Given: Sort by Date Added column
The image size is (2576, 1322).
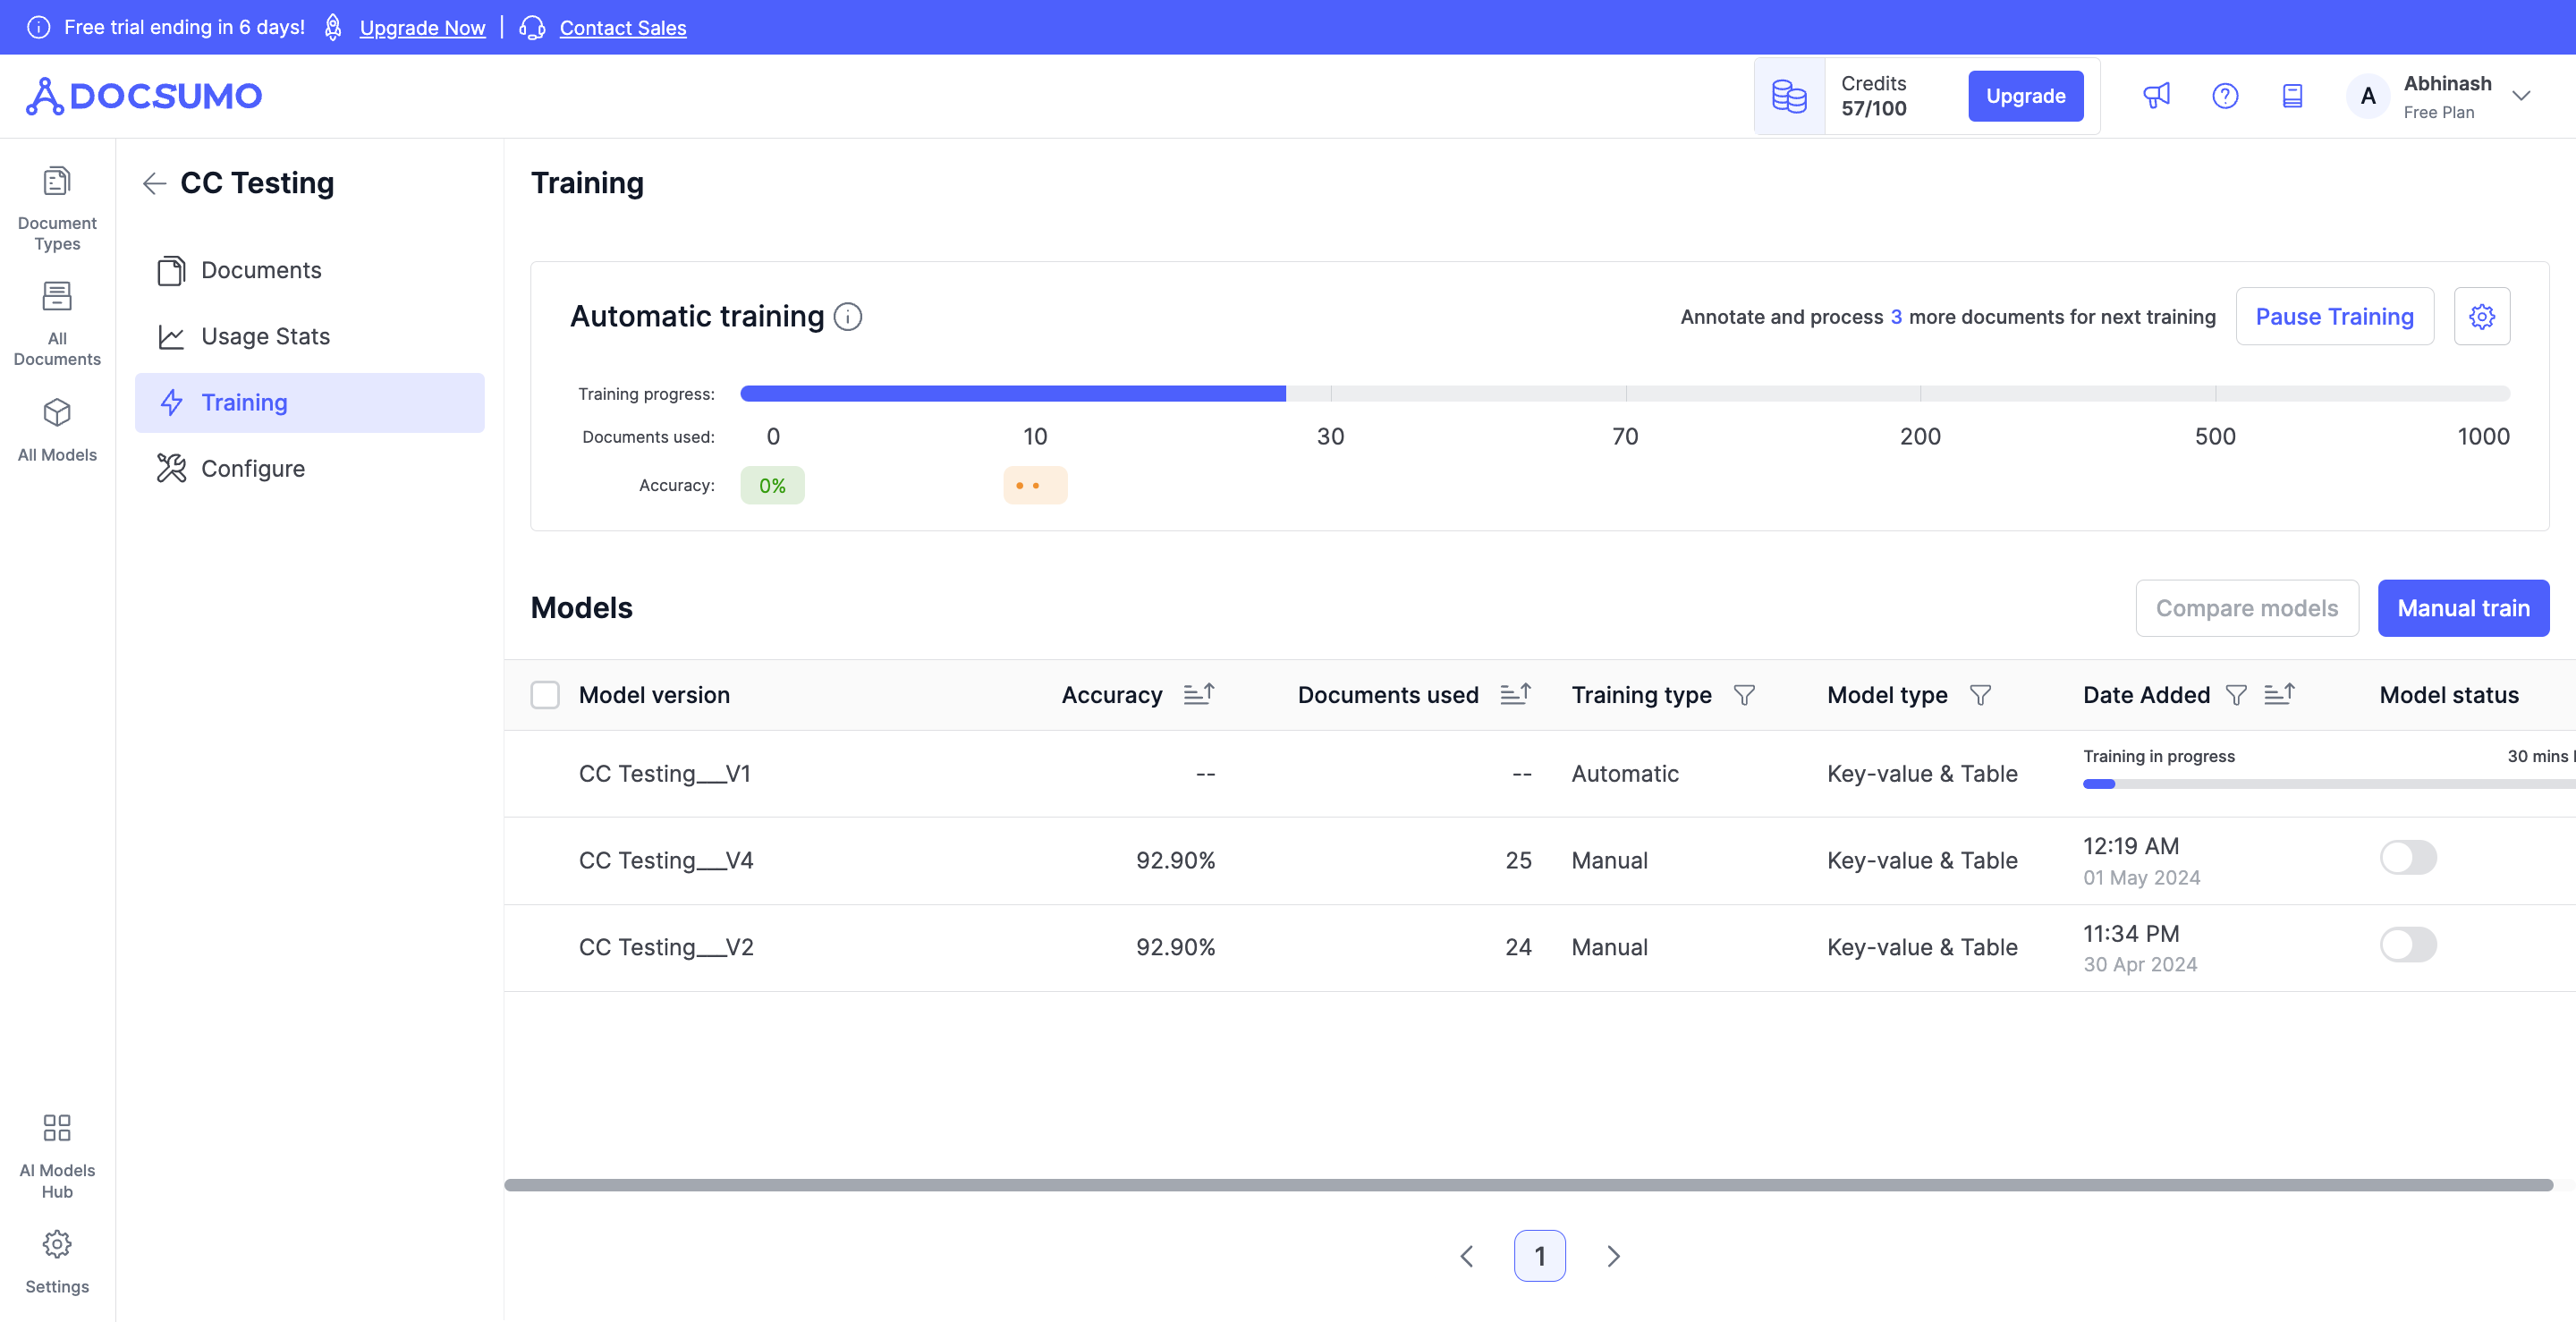Looking at the screenshot, I should (2279, 694).
